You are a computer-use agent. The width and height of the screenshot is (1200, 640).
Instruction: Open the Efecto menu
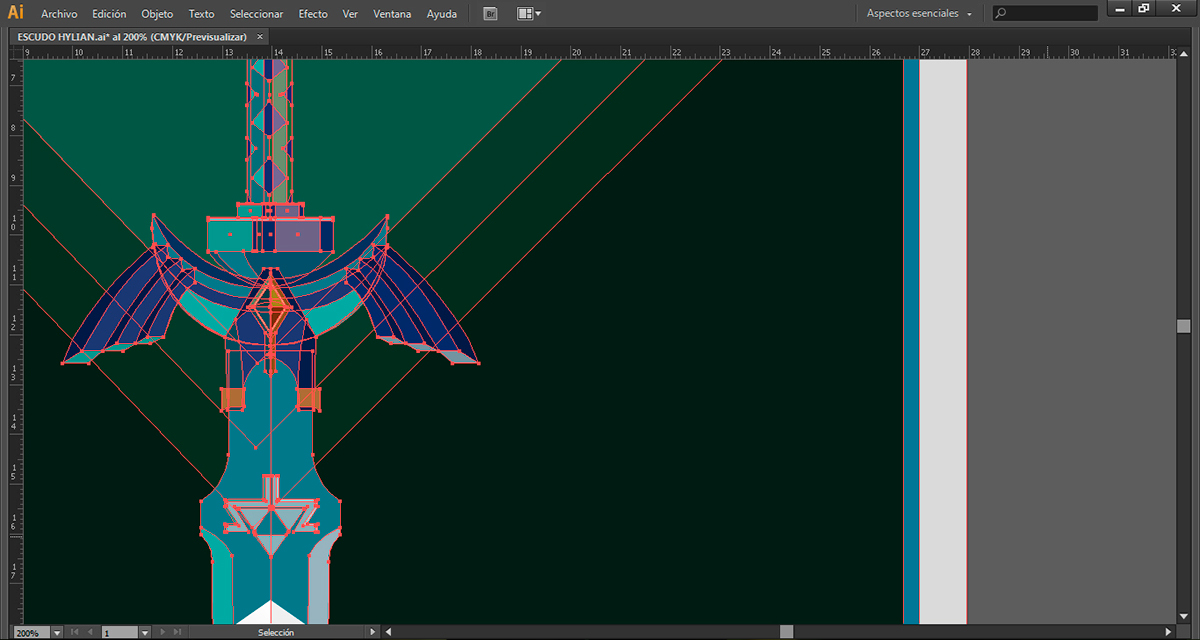point(313,13)
